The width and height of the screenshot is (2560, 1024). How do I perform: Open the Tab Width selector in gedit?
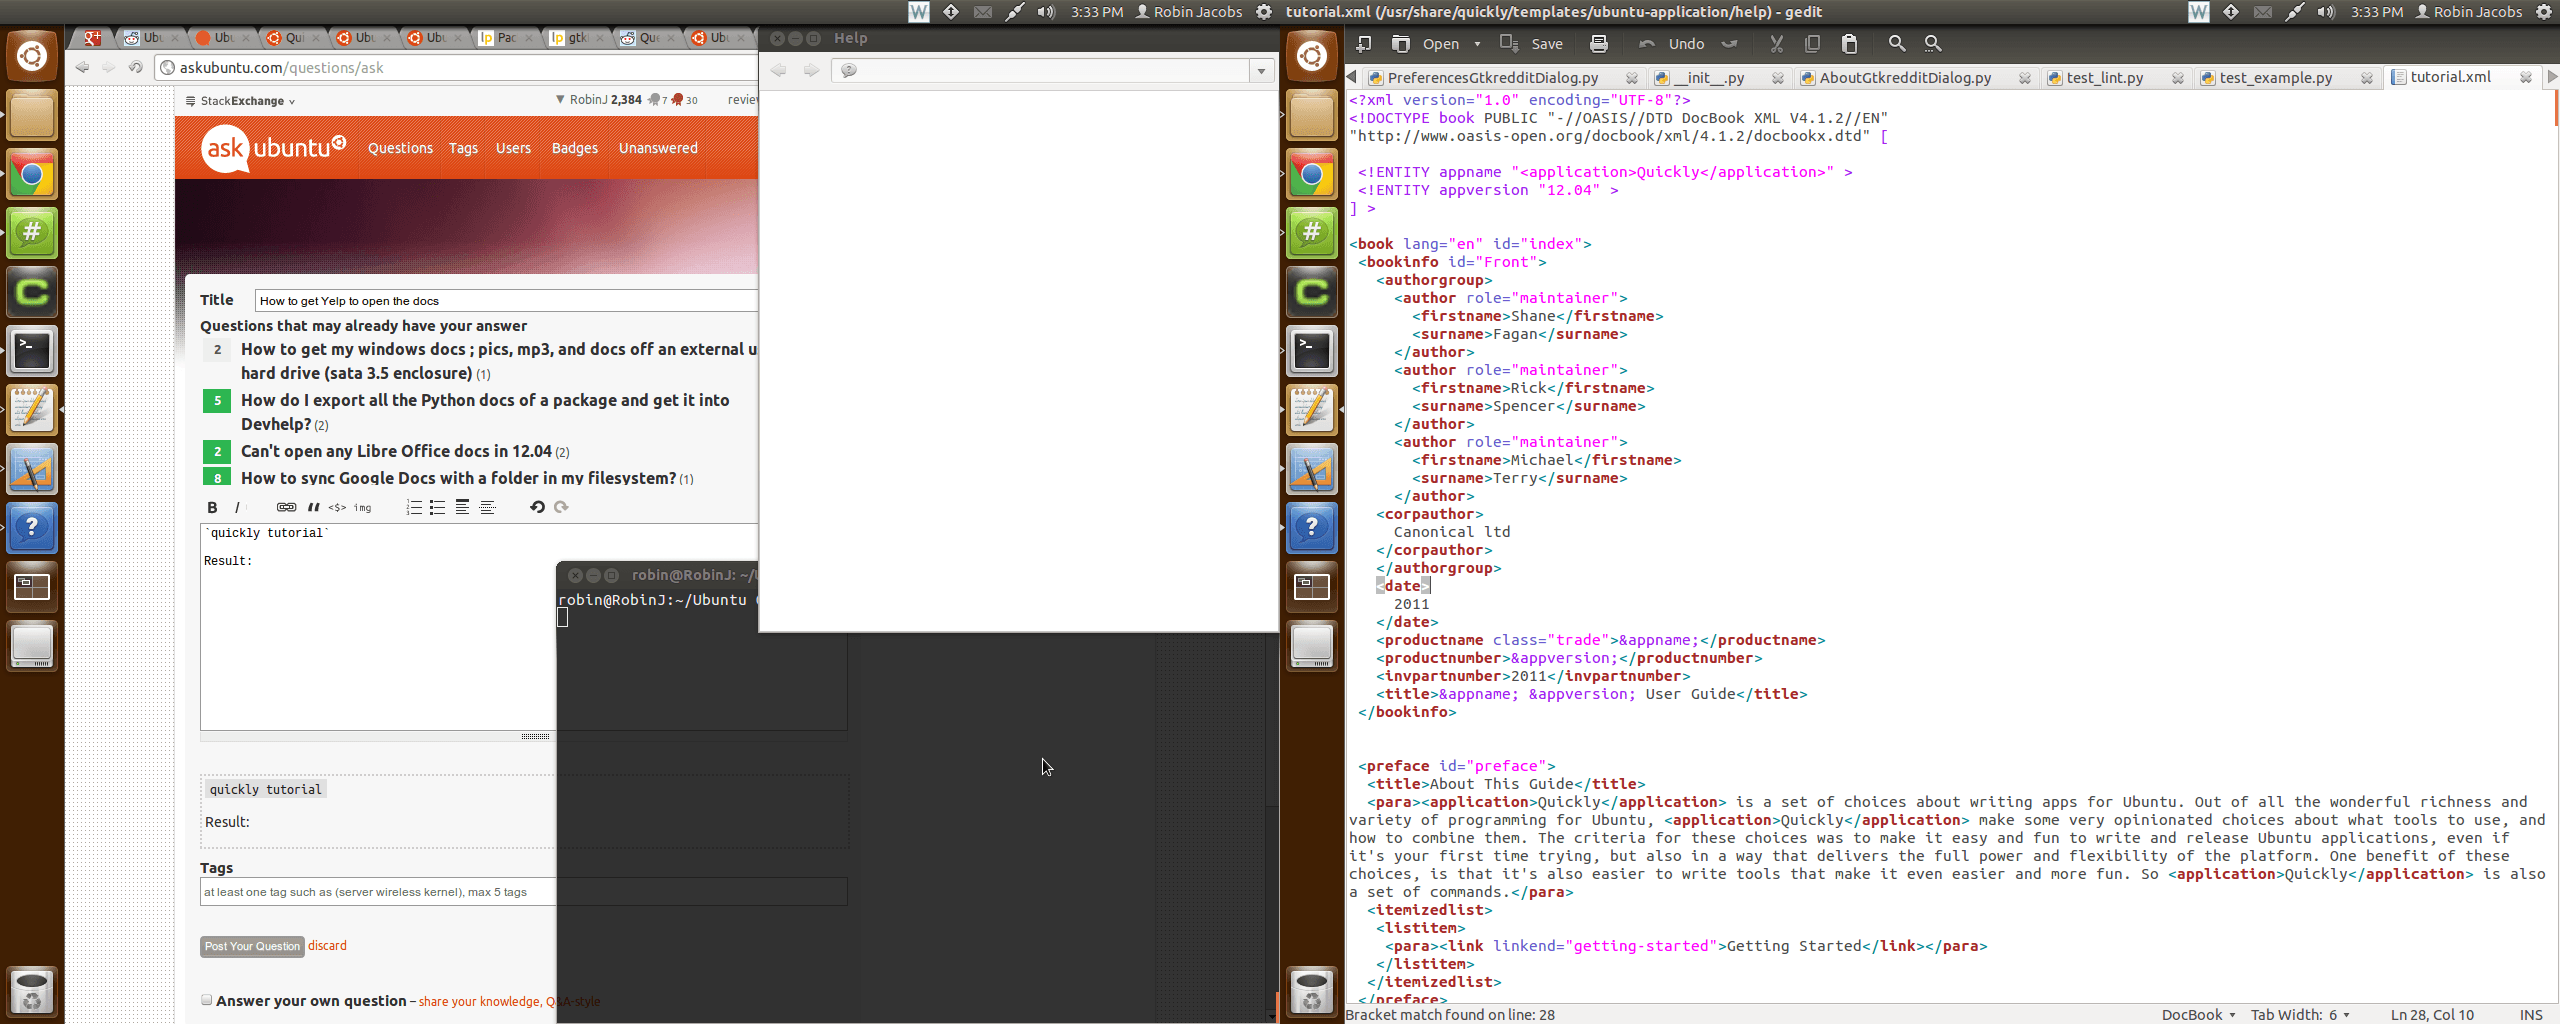coord(2300,1014)
